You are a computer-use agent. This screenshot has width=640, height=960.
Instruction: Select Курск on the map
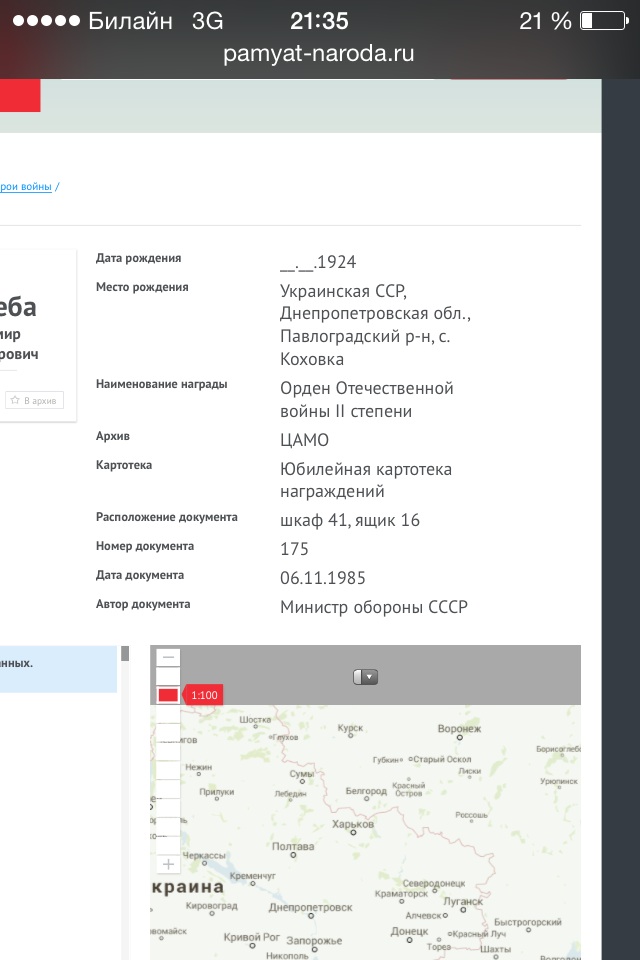click(350, 729)
